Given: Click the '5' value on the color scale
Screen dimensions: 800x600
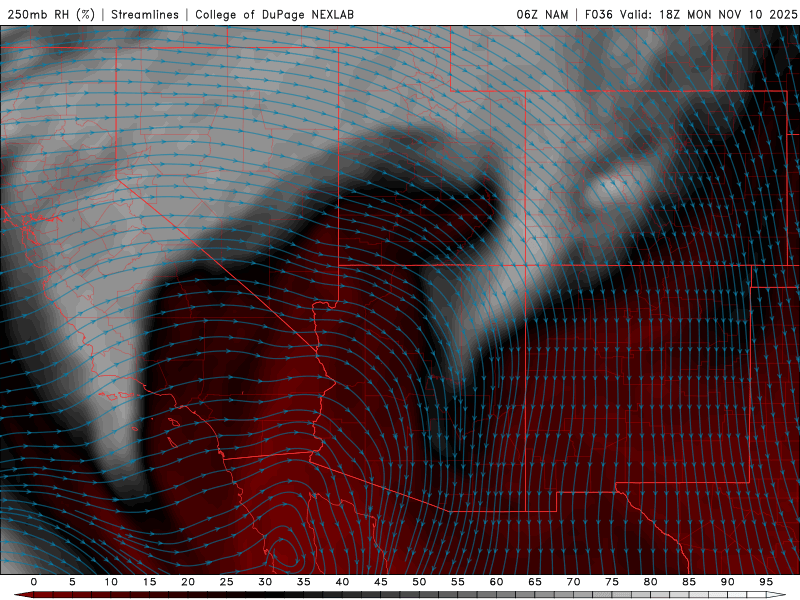Looking at the screenshot, I should tap(72, 582).
